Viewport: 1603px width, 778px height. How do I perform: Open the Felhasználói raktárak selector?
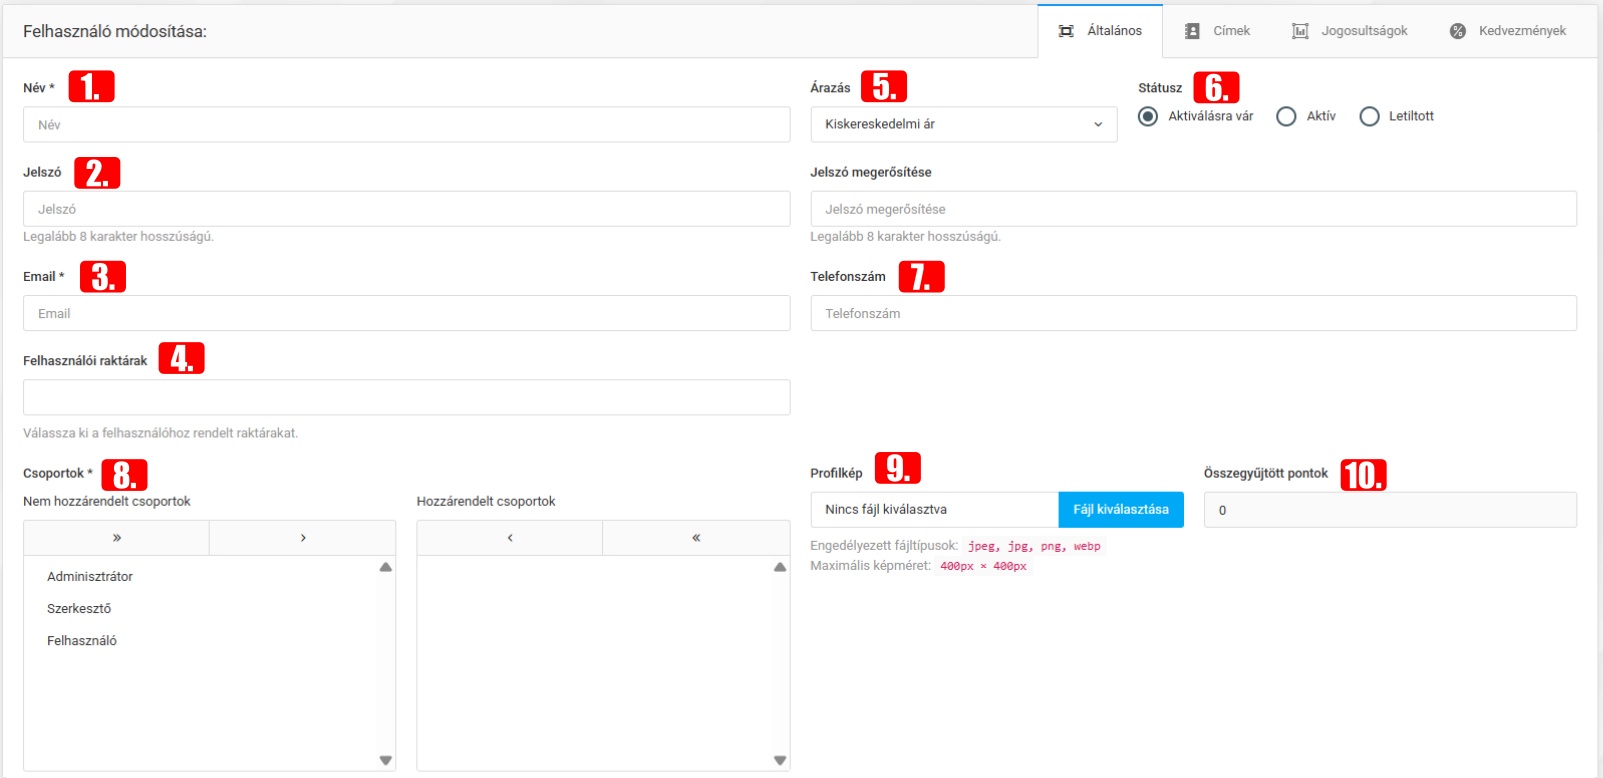click(406, 397)
